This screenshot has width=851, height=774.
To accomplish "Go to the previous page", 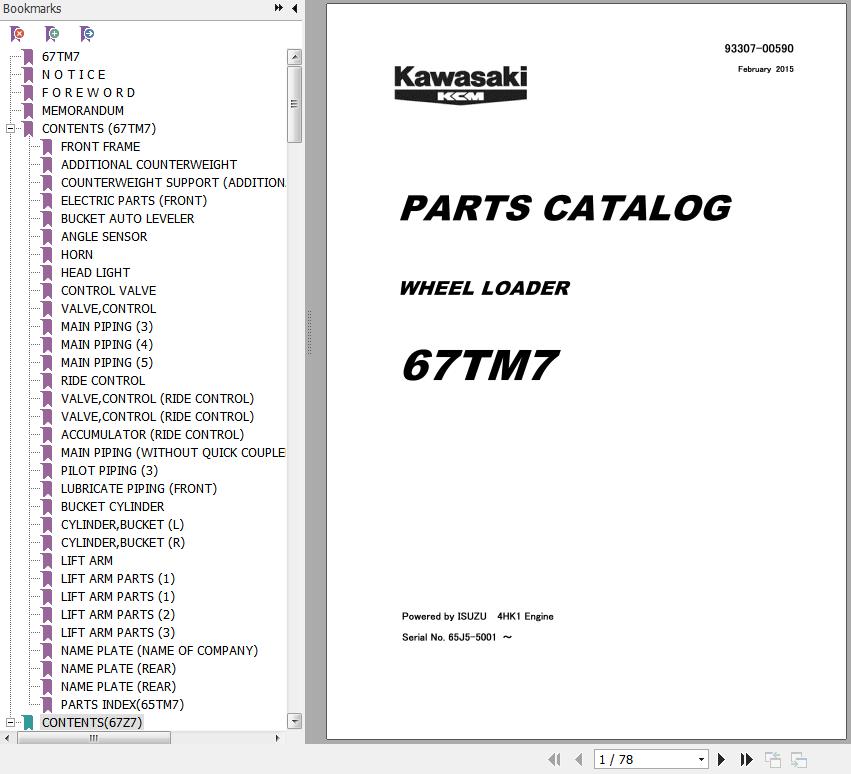I will click(x=579, y=759).
